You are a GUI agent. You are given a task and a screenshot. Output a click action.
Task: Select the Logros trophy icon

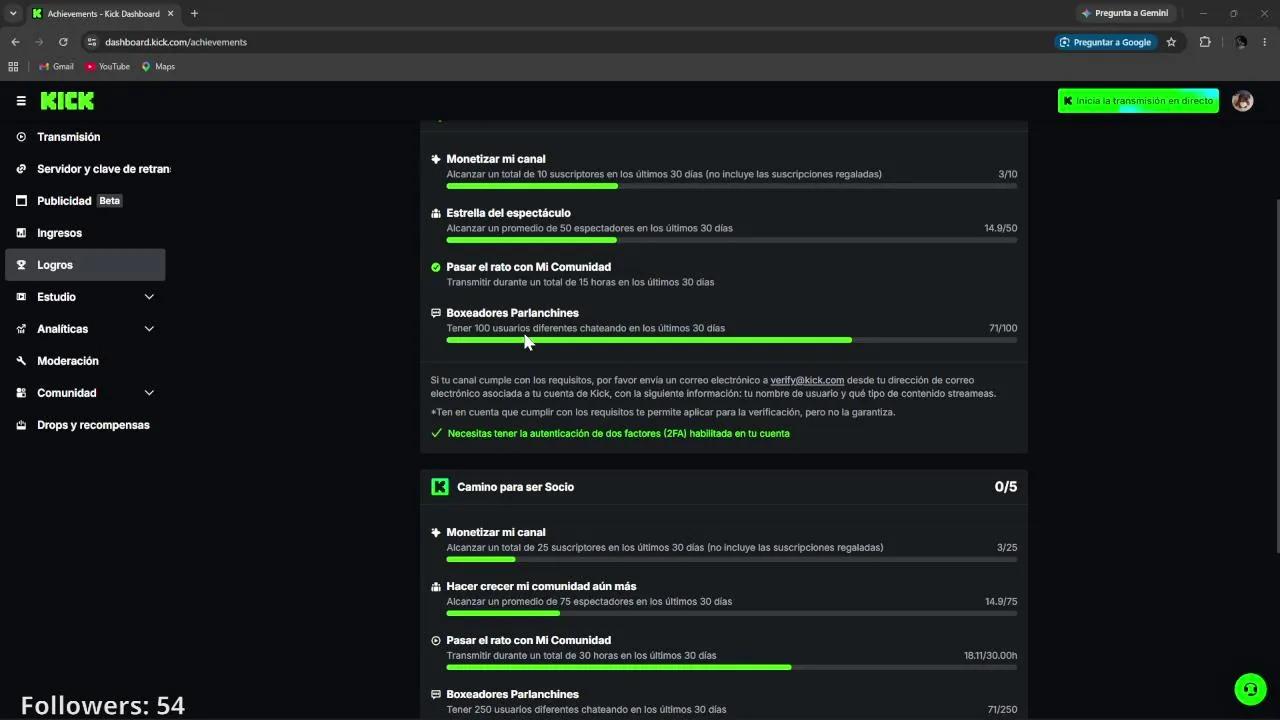[x=21, y=265]
